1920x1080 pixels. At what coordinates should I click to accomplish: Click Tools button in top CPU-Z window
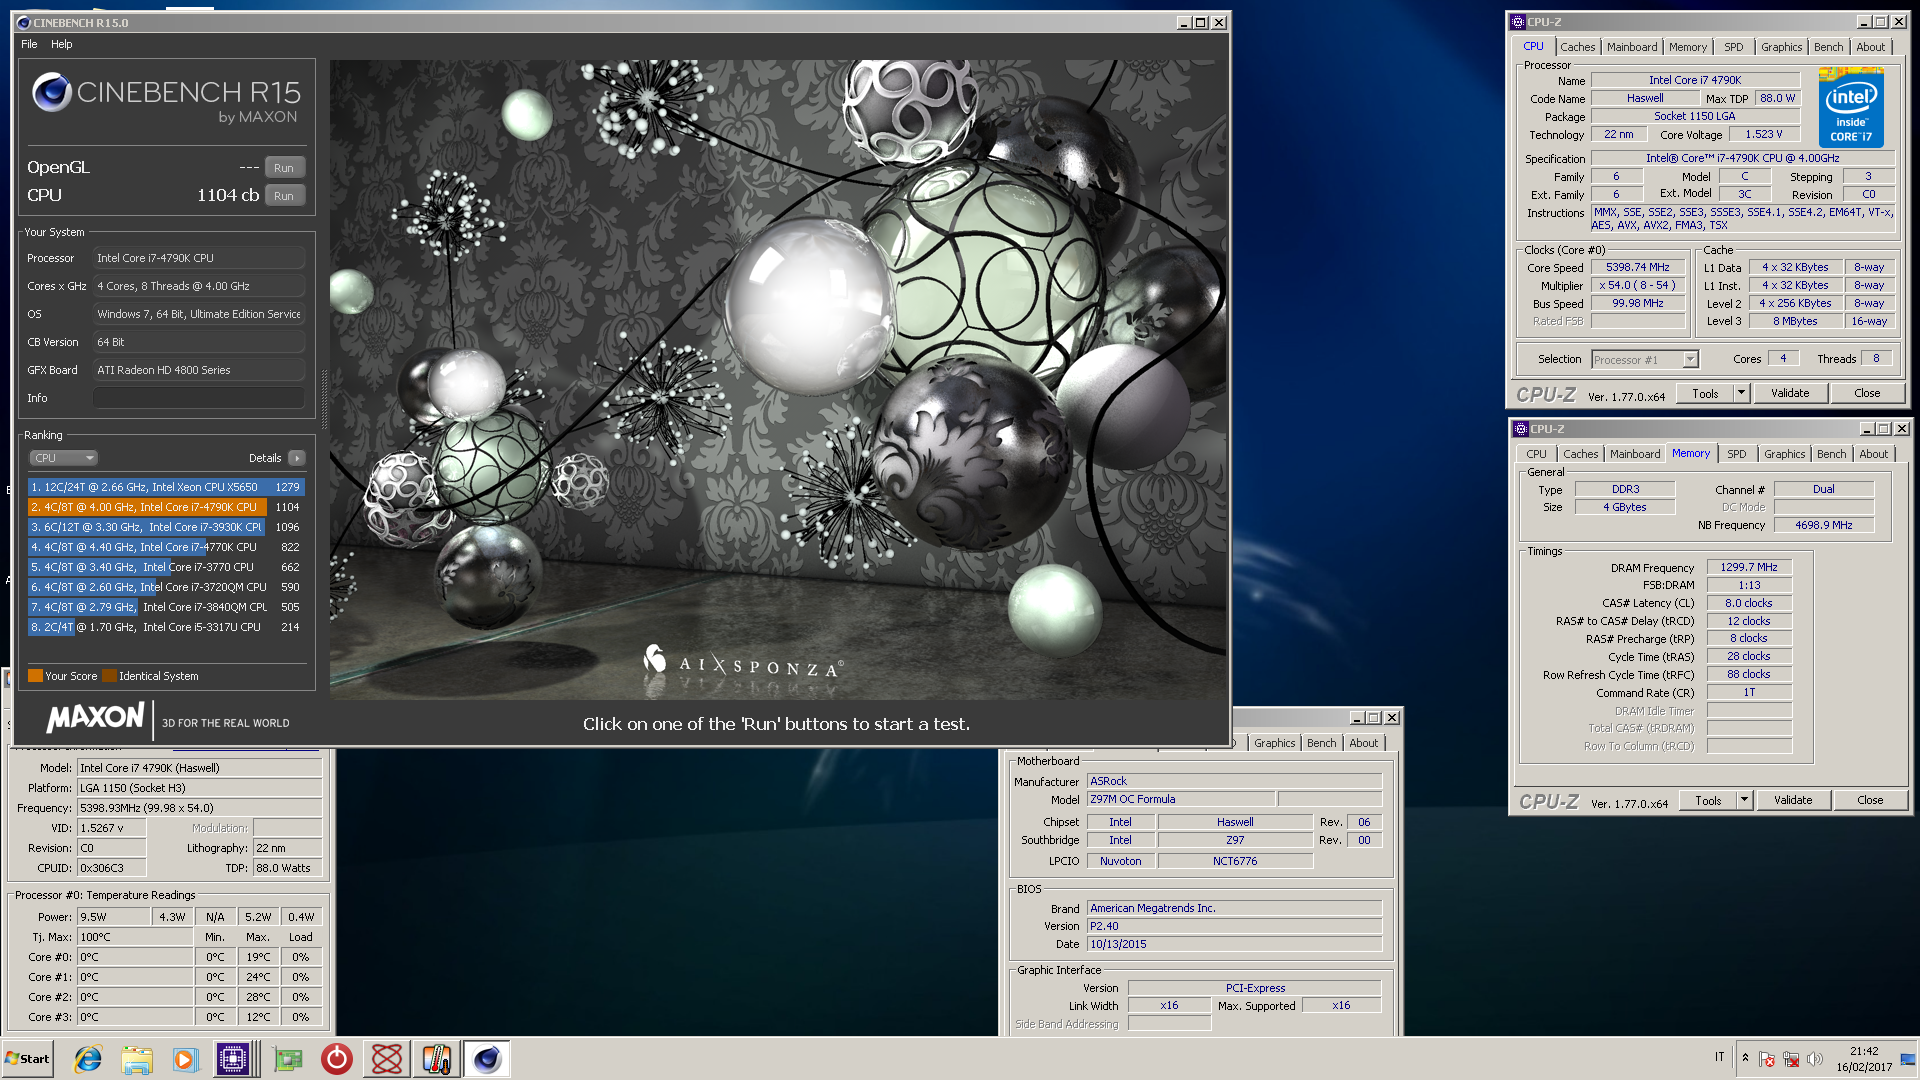(1705, 394)
